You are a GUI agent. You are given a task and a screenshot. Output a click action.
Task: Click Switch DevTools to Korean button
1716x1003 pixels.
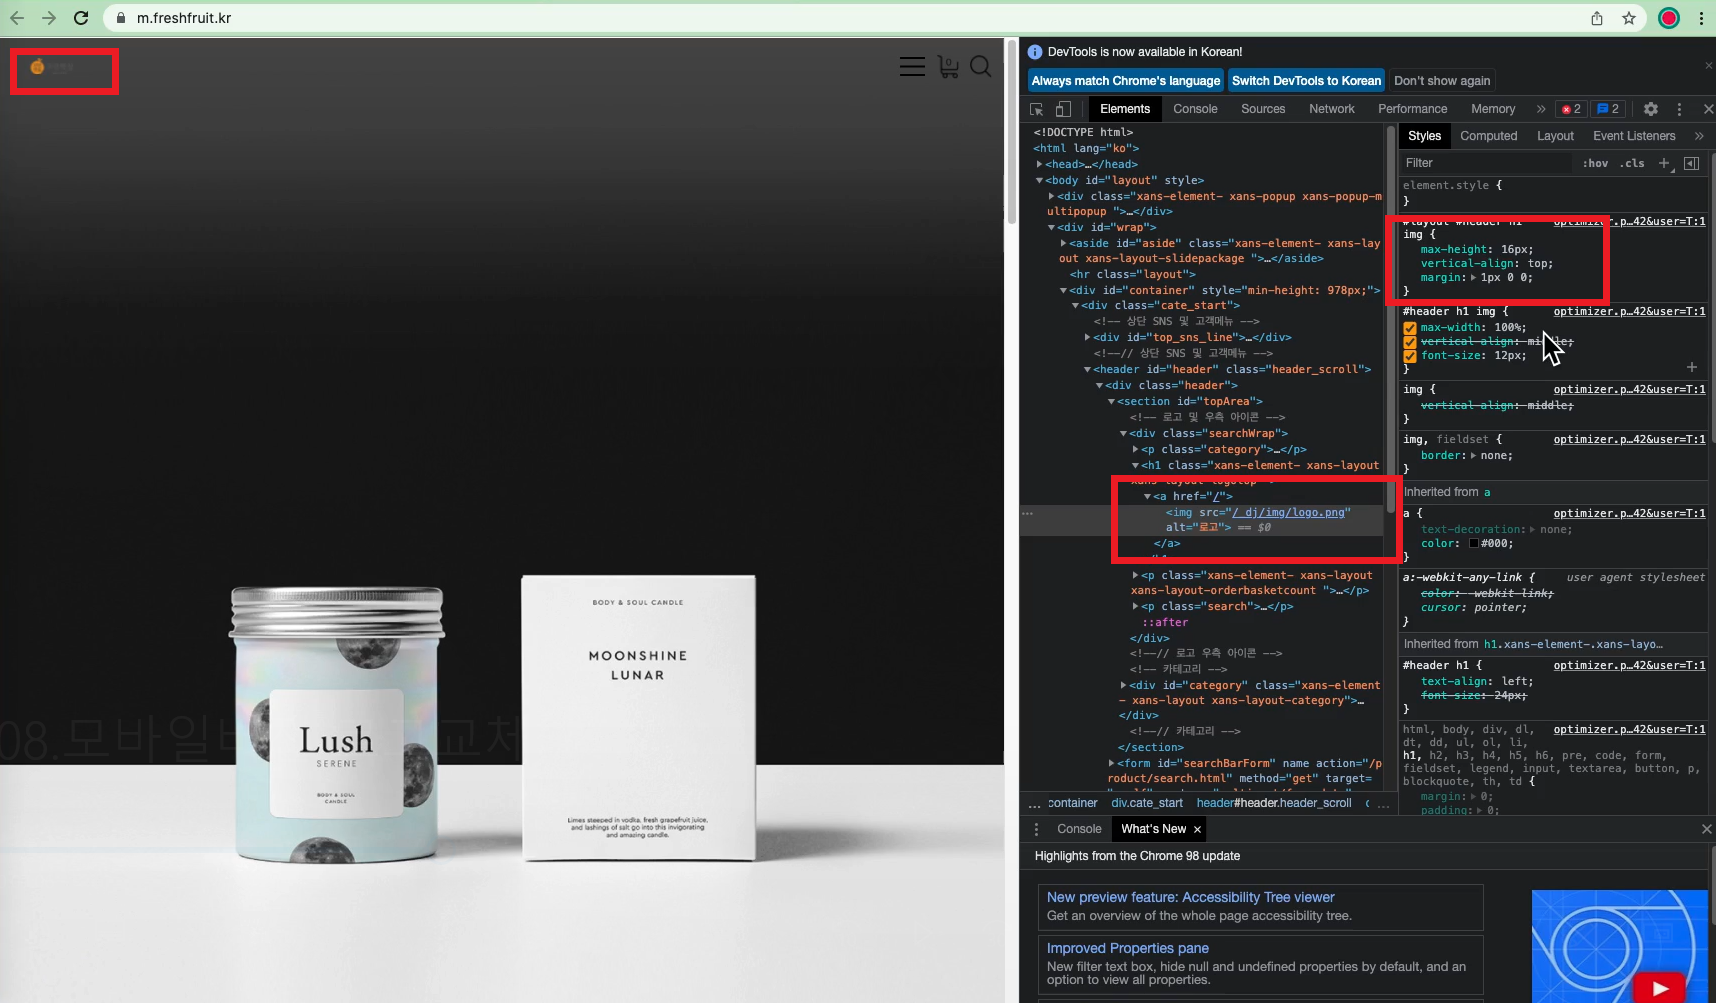[1306, 81]
